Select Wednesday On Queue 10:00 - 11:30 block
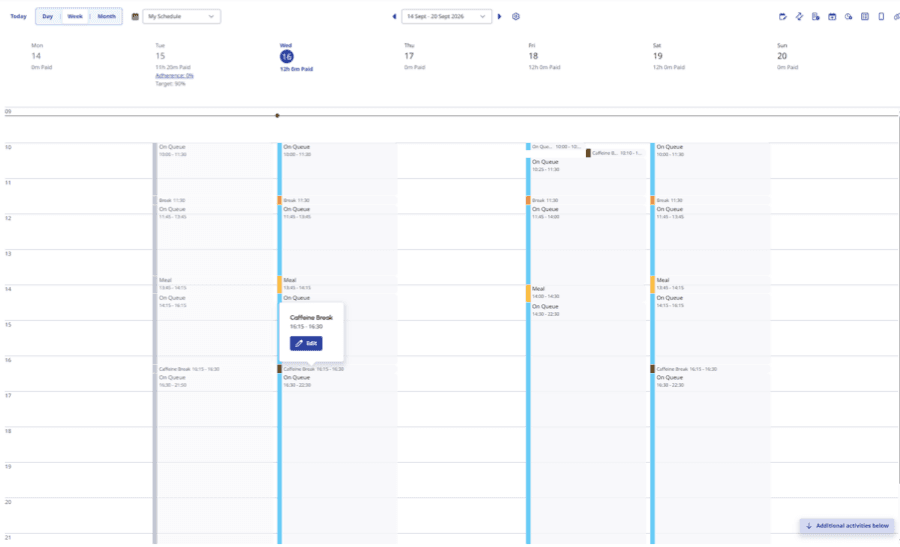This screenshot has width=900, height=547. (337, 169)
